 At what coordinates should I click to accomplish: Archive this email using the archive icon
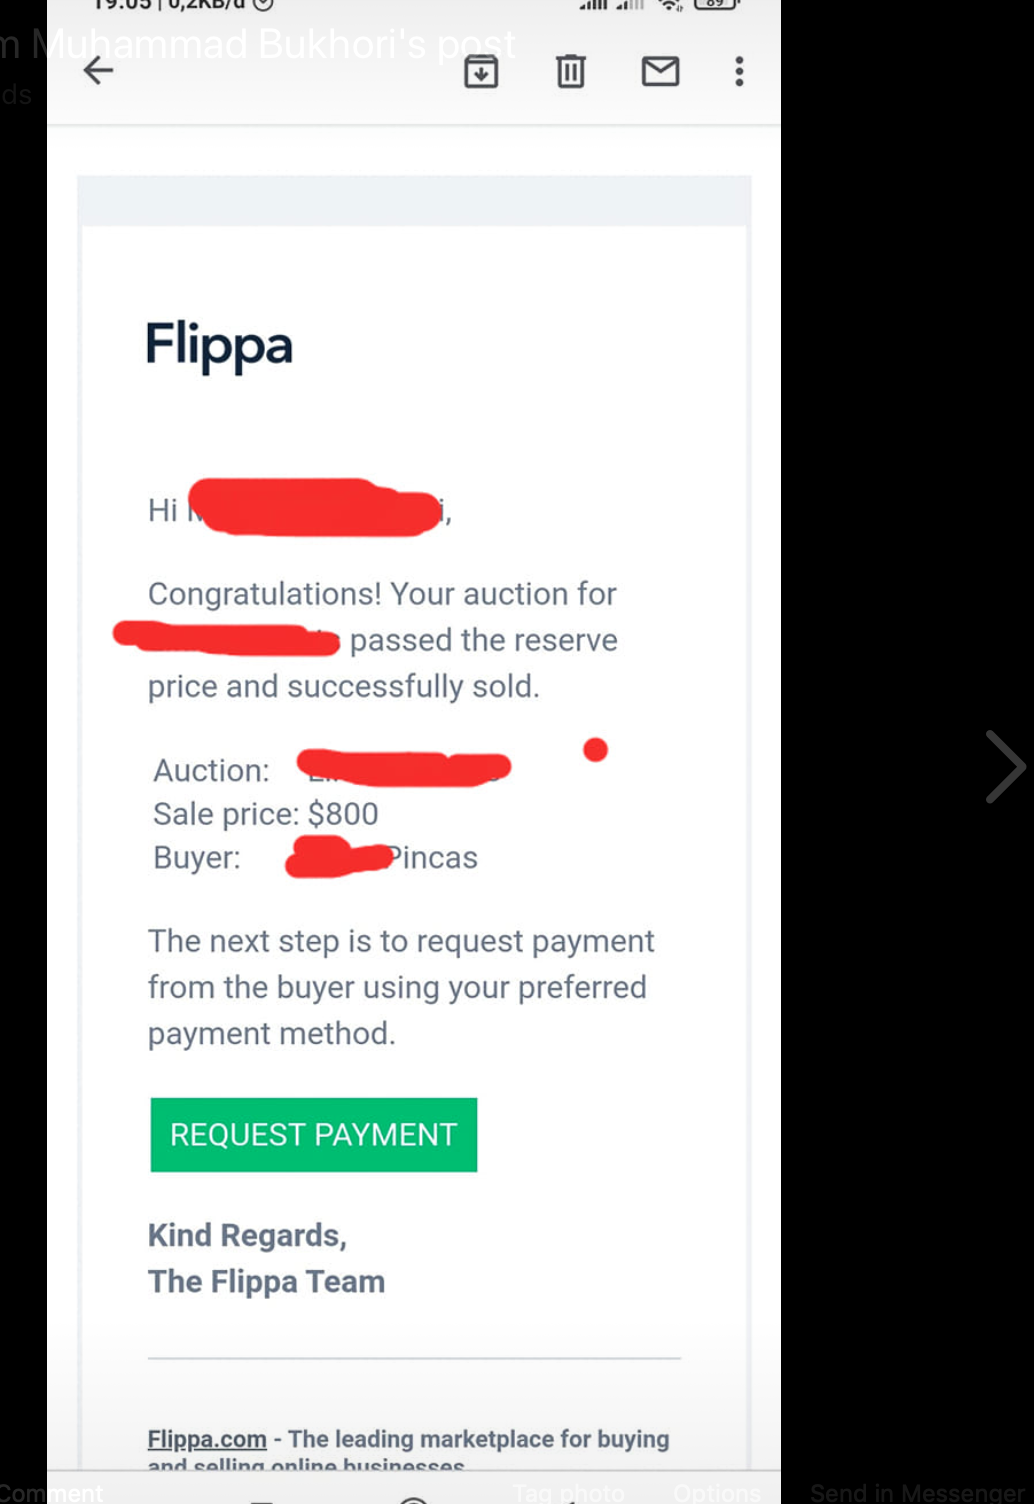[481, 71]
